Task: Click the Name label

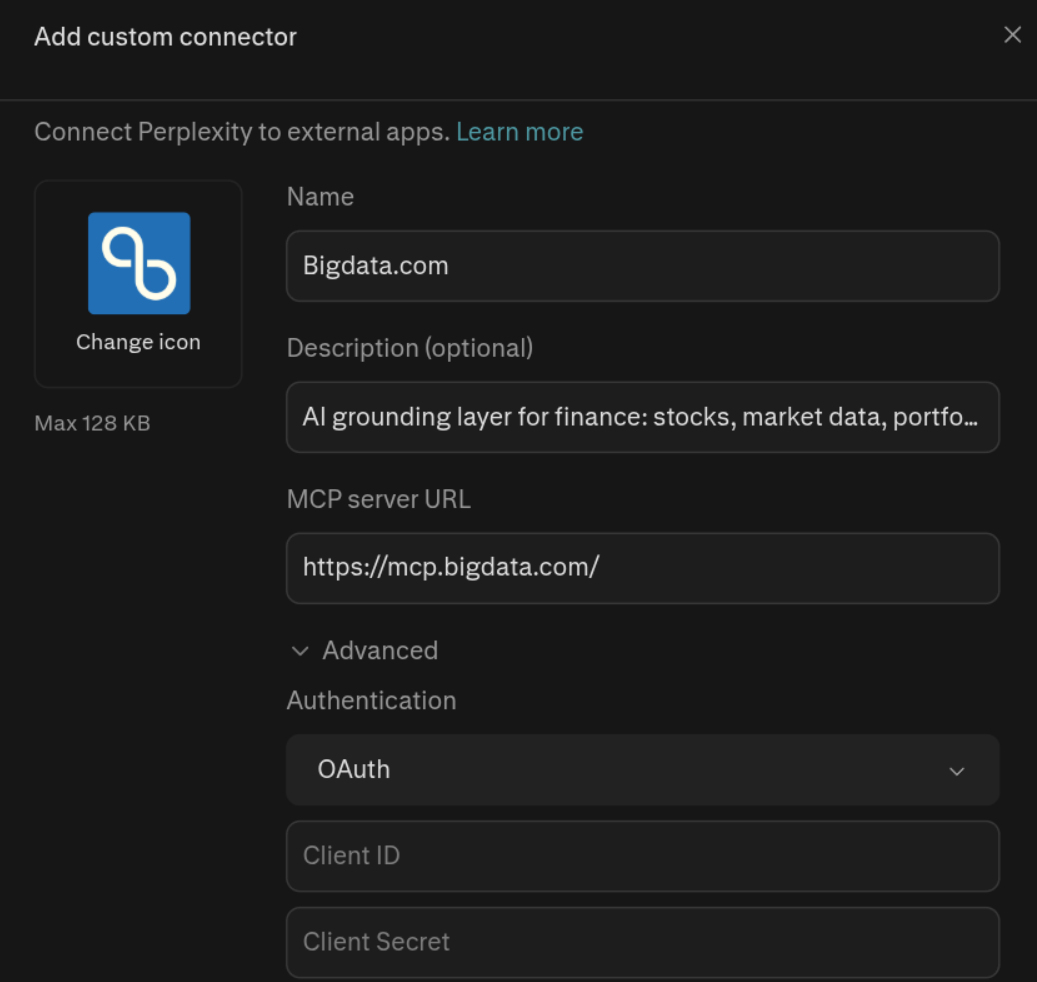Action: (x=320, y=197)
